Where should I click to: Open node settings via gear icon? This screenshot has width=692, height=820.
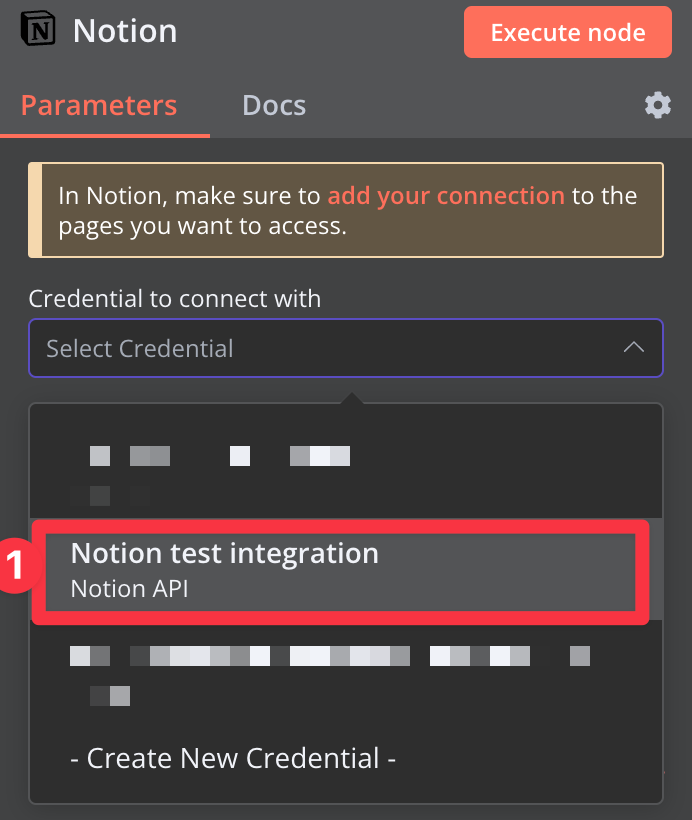coord(657,105)
